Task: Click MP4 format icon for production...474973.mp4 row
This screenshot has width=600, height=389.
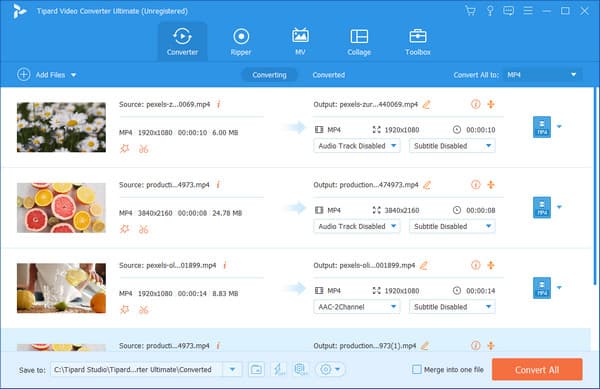Action: coord(542,207)
